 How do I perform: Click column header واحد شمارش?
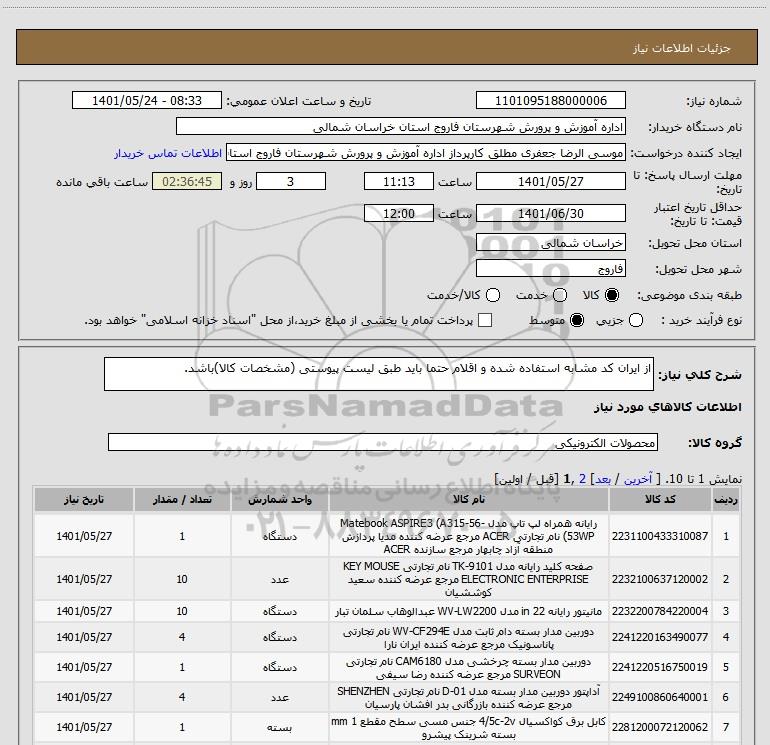[280, 499]
